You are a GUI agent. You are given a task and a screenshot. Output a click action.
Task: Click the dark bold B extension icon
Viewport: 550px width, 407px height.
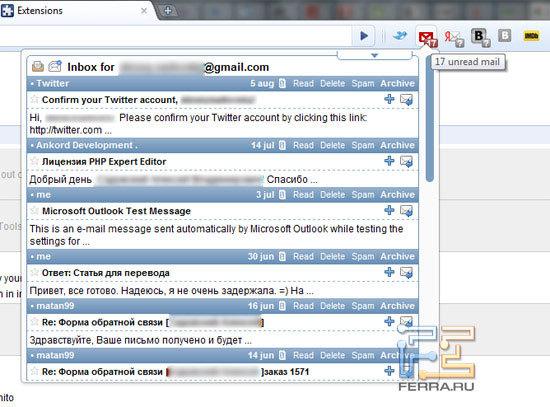pos(480,37)
